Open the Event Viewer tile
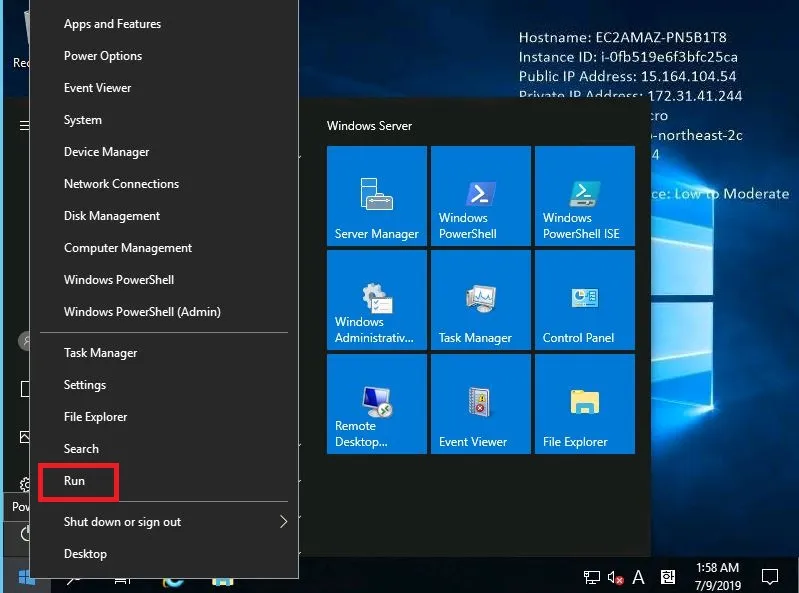799x593 pixels. pos(481,404)
